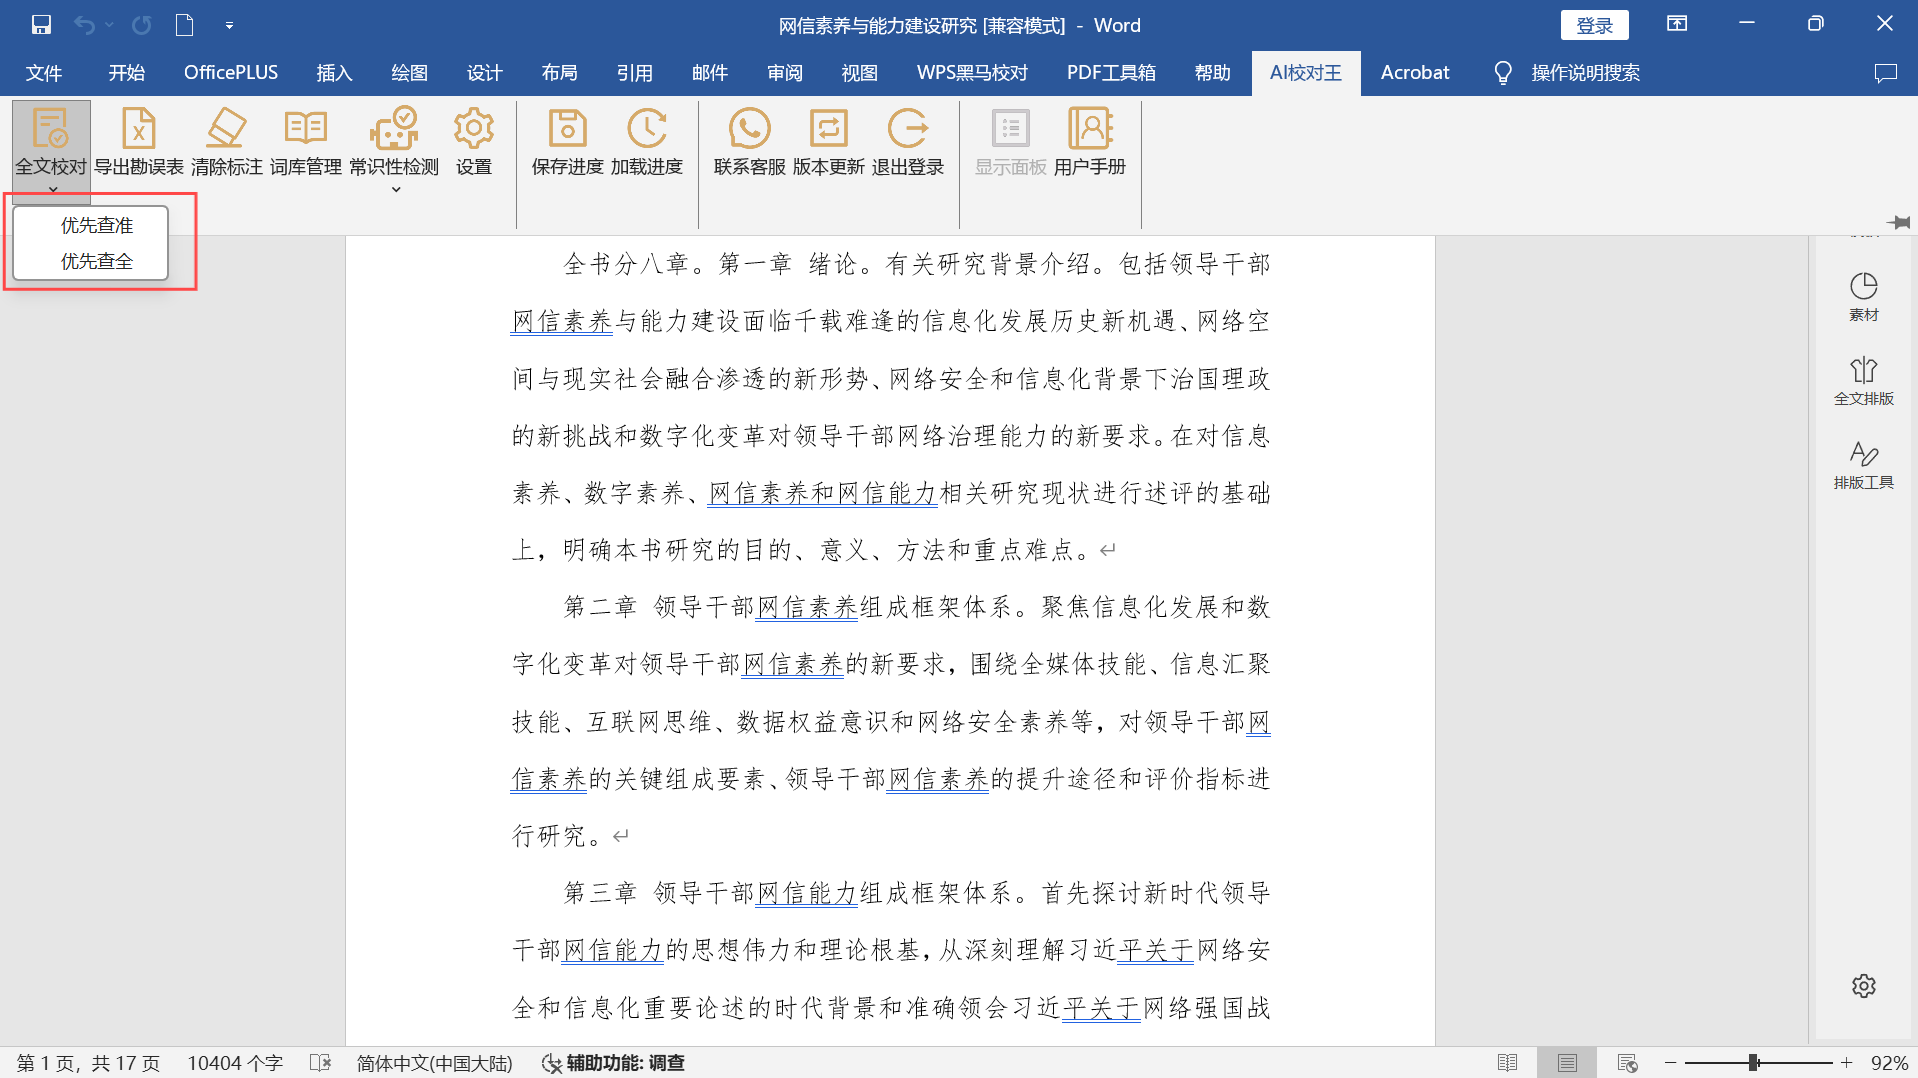Screen dimensions: 1918x1078
Task: Switch to the OfficePLUS tab
Action: 231,73
